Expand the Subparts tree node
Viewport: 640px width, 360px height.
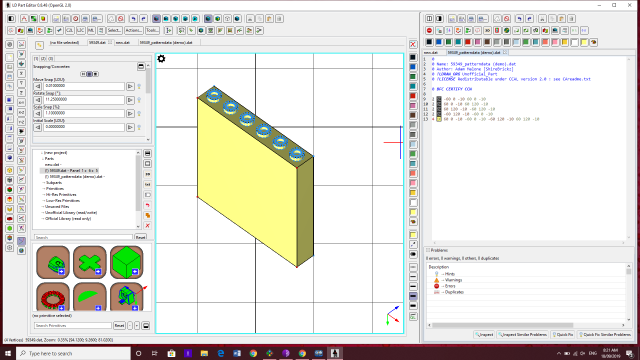tap(43, 183)
